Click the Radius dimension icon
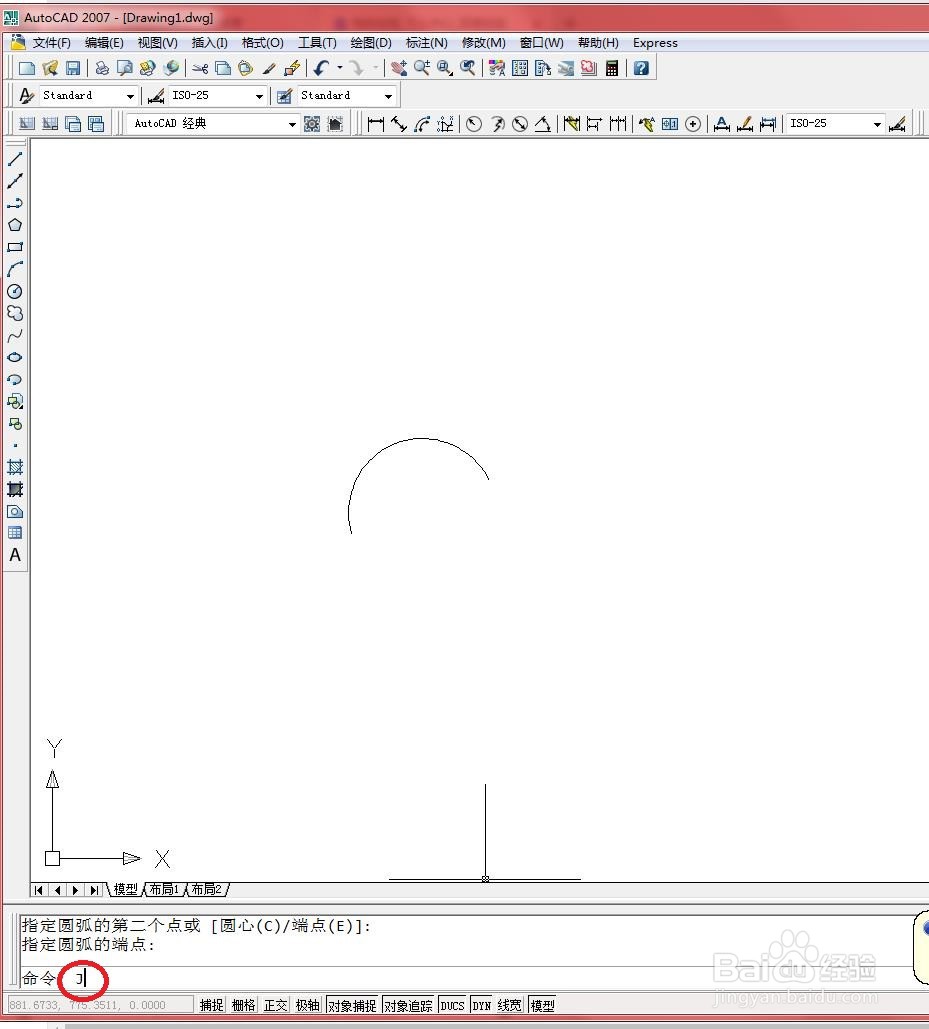 click(x=474, y=123)
